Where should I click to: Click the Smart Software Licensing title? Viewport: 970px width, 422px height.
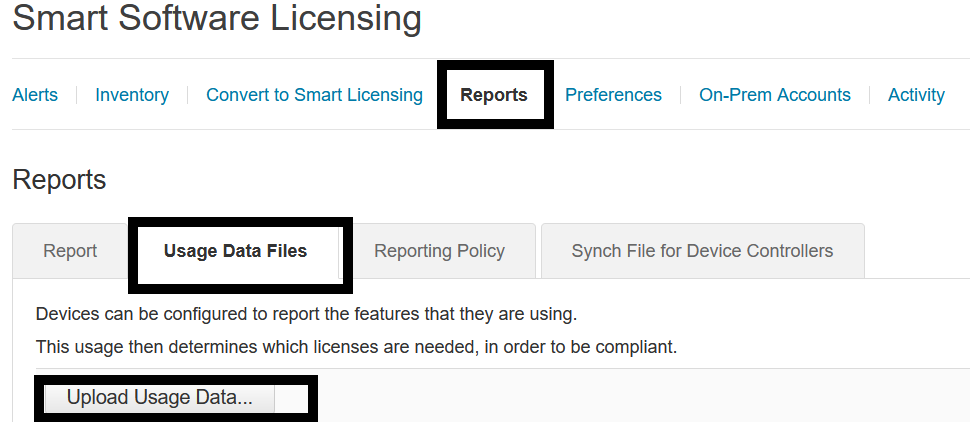pyautogui.click(x=217, y=17)
